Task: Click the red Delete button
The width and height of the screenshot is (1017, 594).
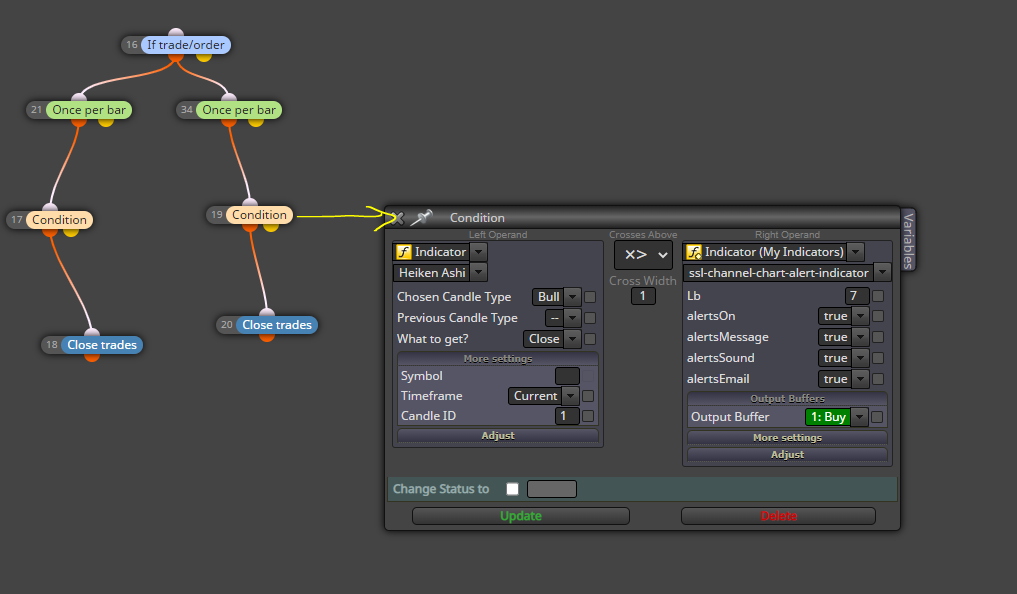Action: 778,516
